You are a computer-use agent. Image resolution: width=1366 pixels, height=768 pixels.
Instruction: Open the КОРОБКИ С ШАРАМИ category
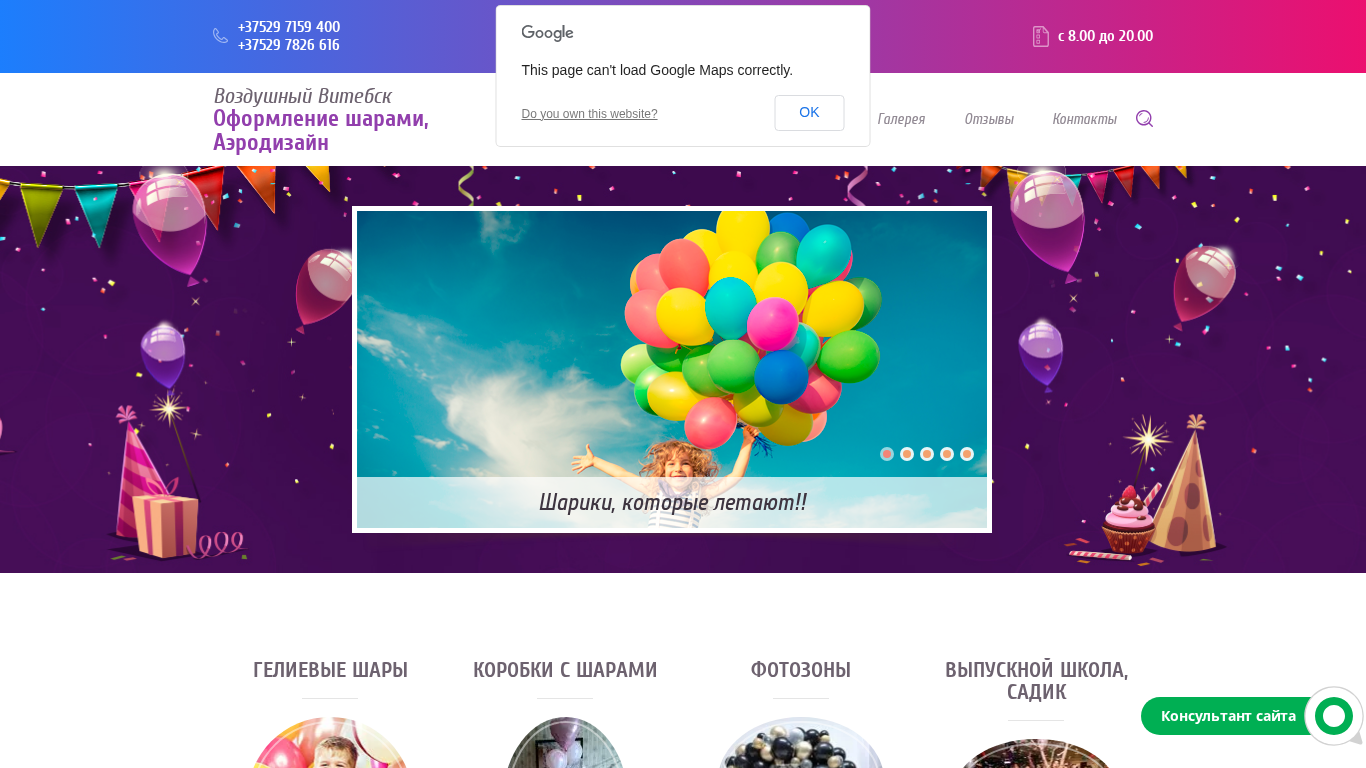pyautogui.click(x=565, y=670)
